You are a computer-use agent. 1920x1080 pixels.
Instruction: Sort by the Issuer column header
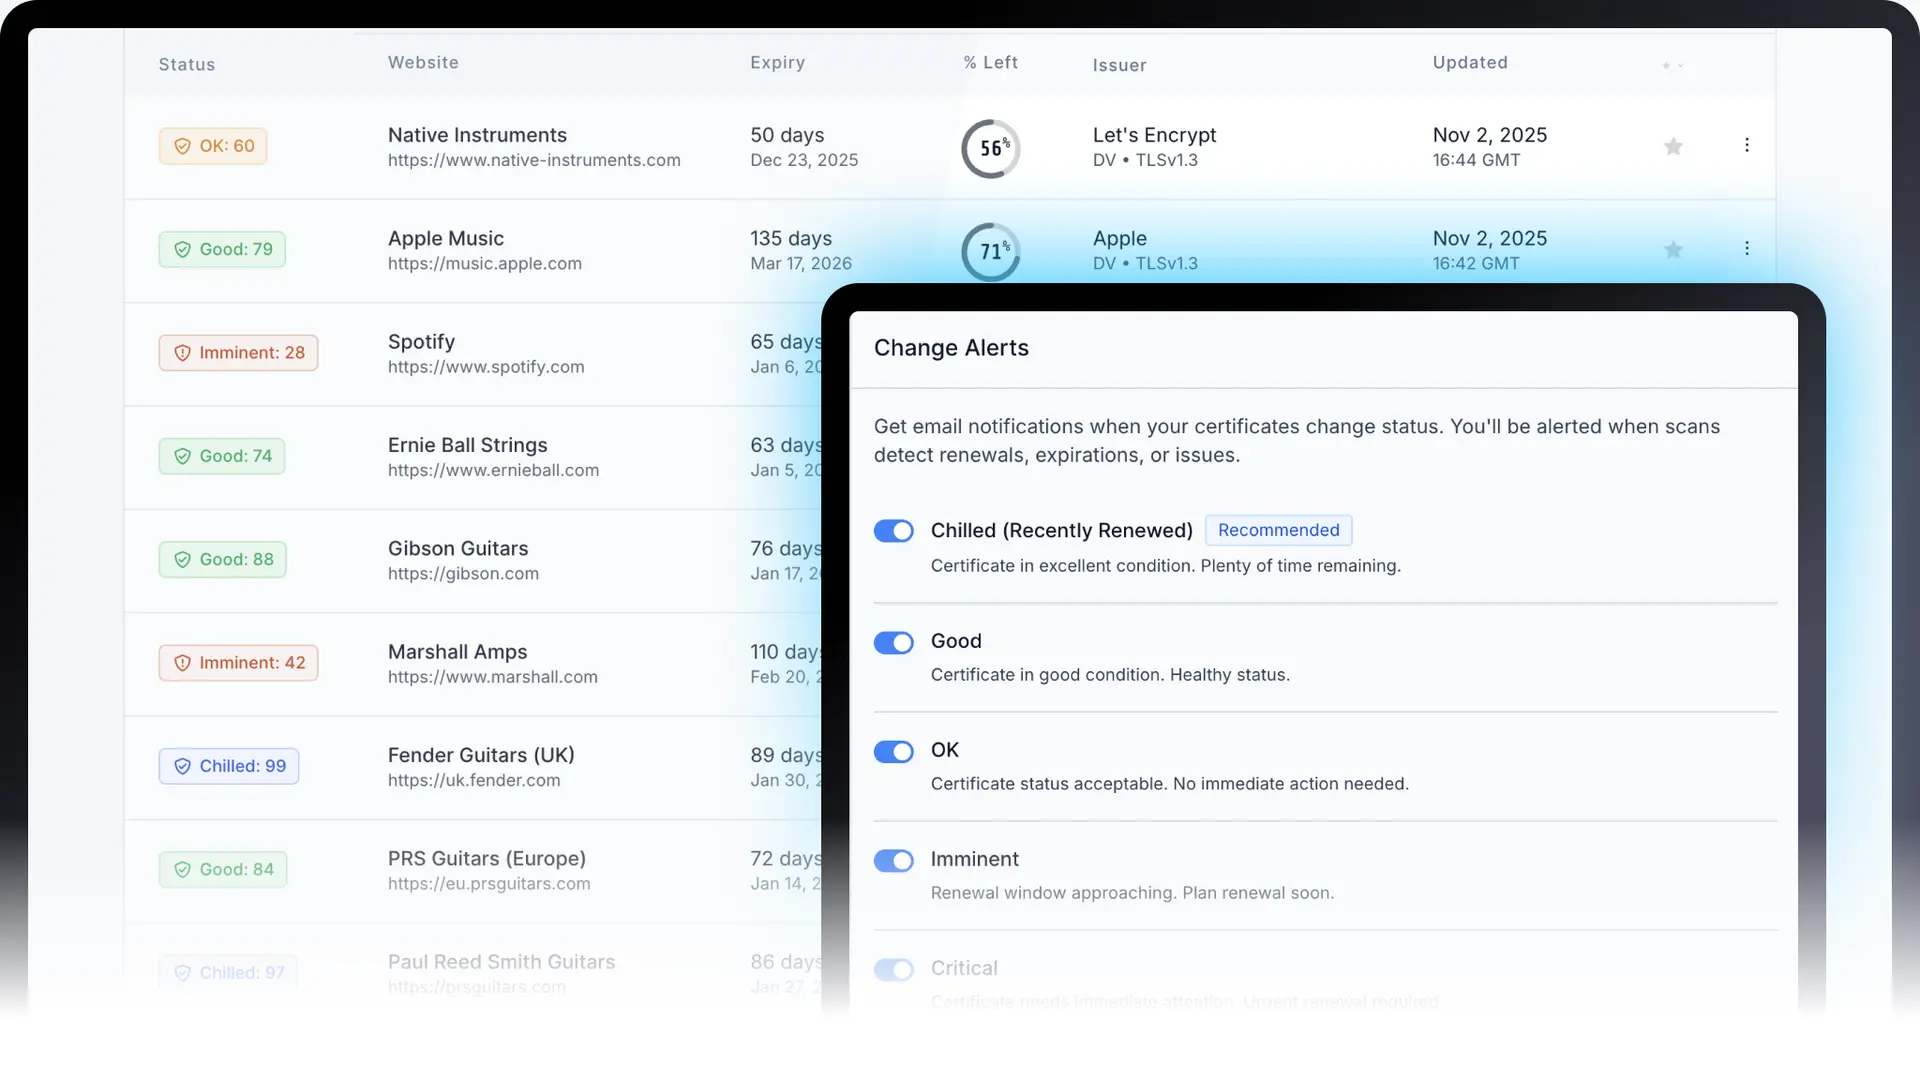tap(1119, 65)
